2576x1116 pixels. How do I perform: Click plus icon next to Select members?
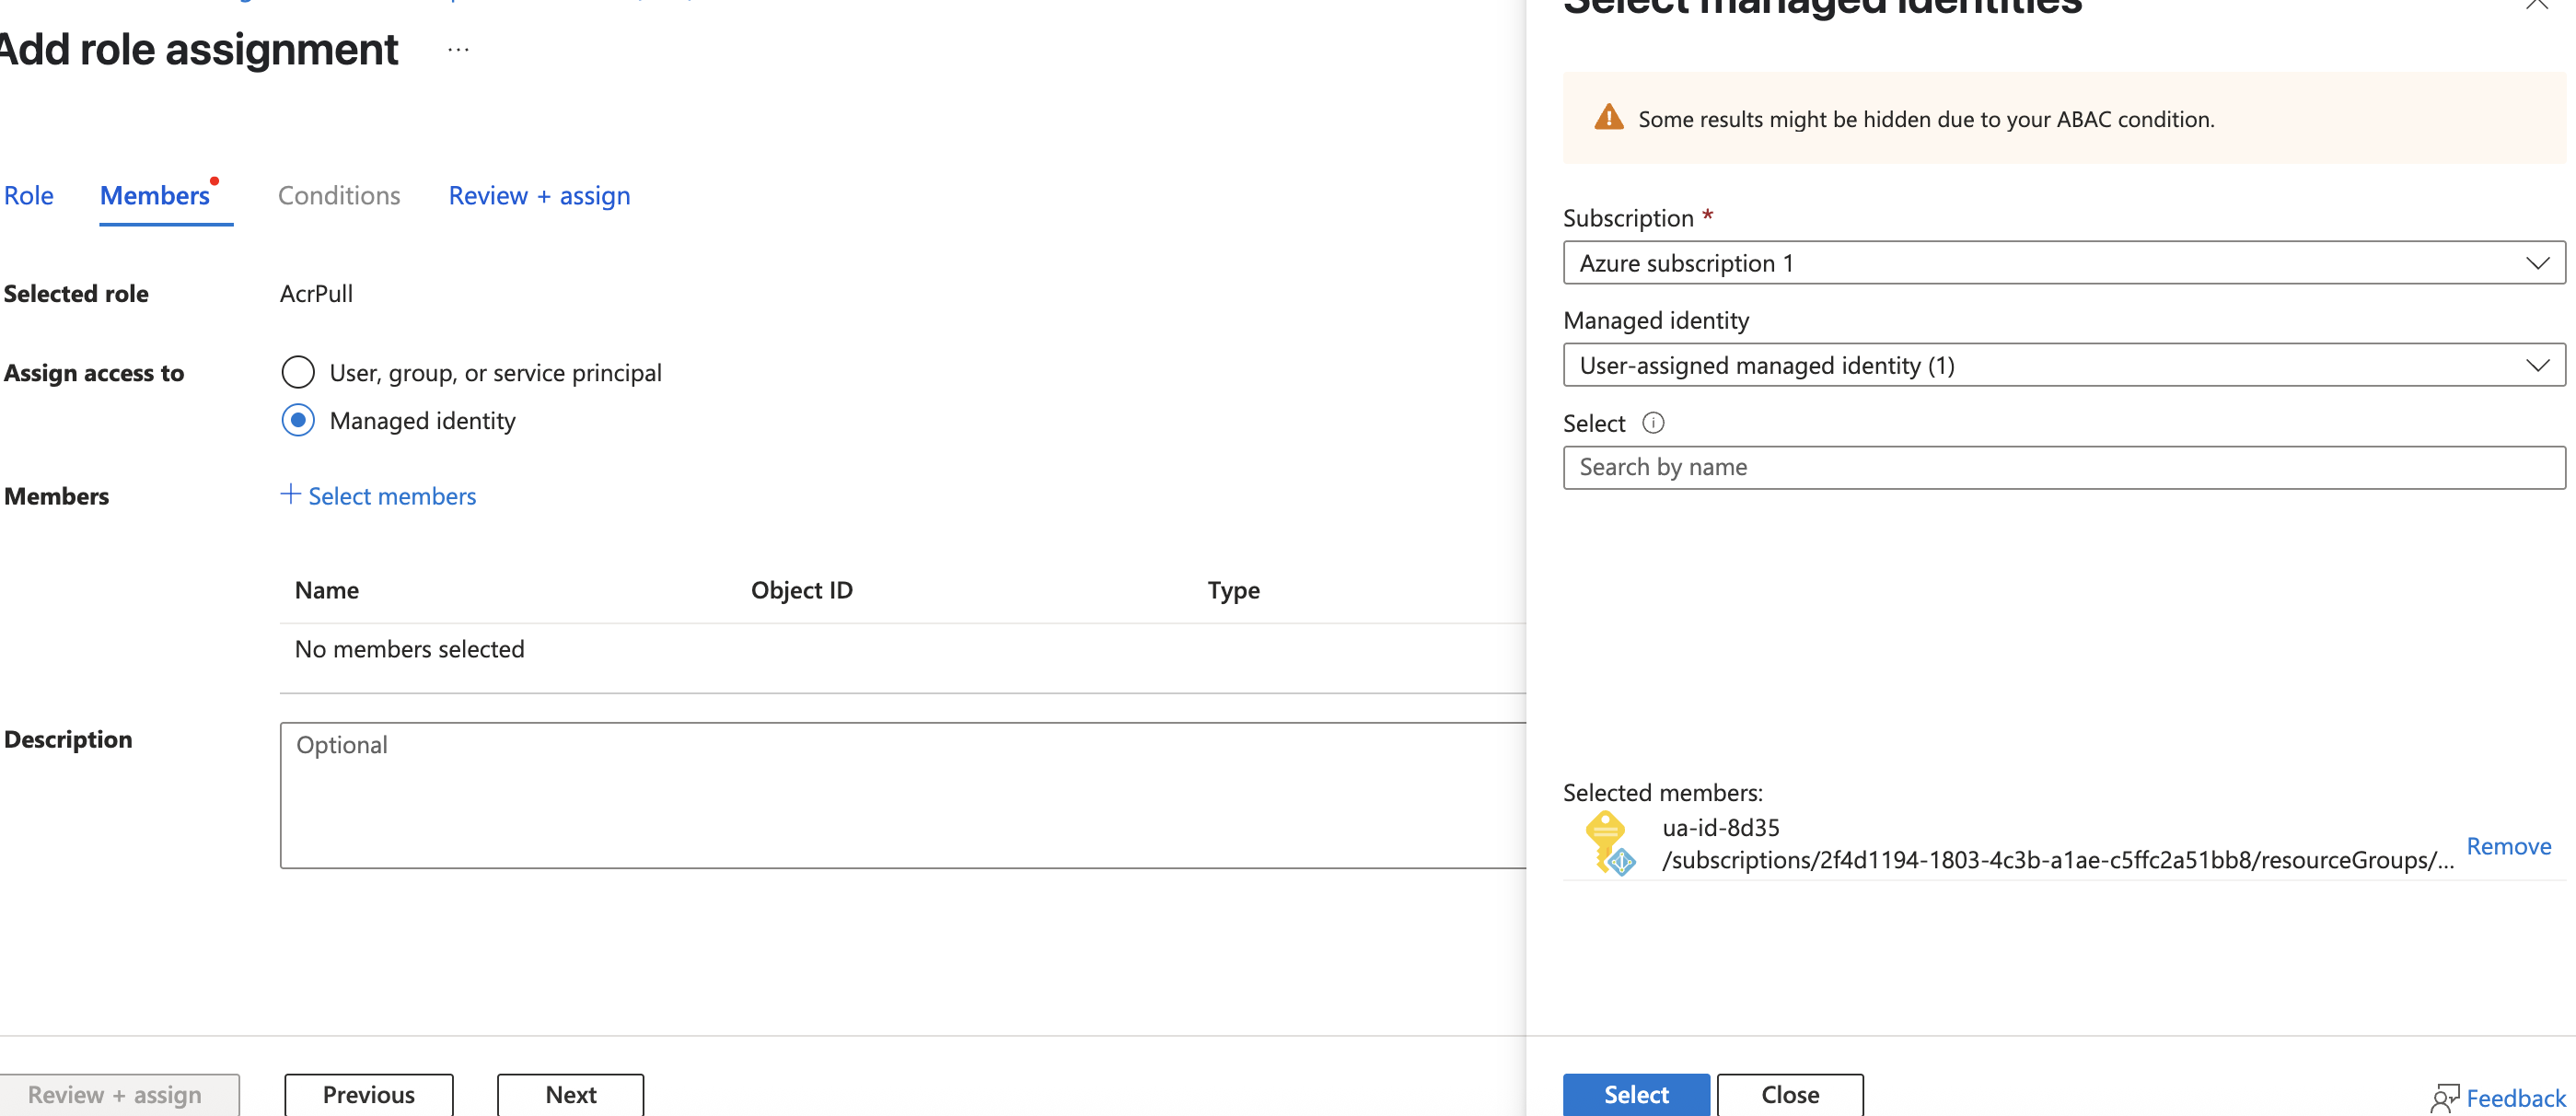click(x=290, y=494)
